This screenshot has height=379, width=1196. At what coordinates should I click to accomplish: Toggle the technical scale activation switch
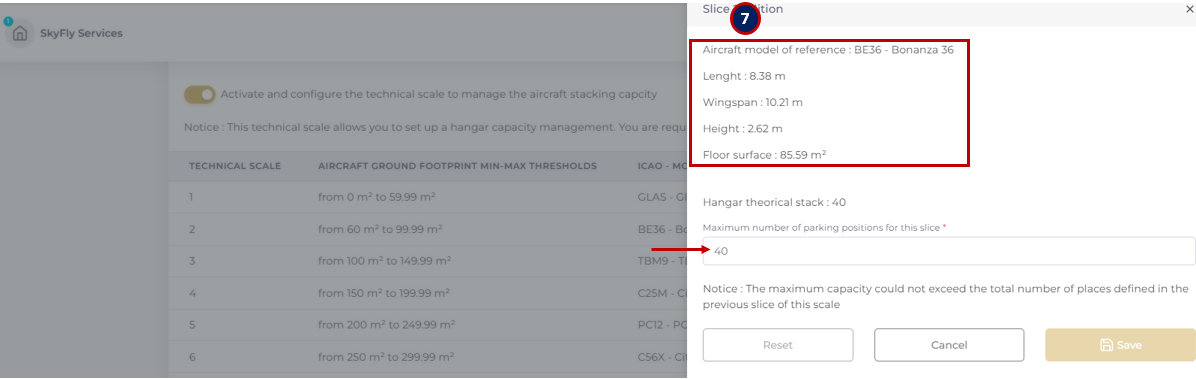click(x=200, y=95)
